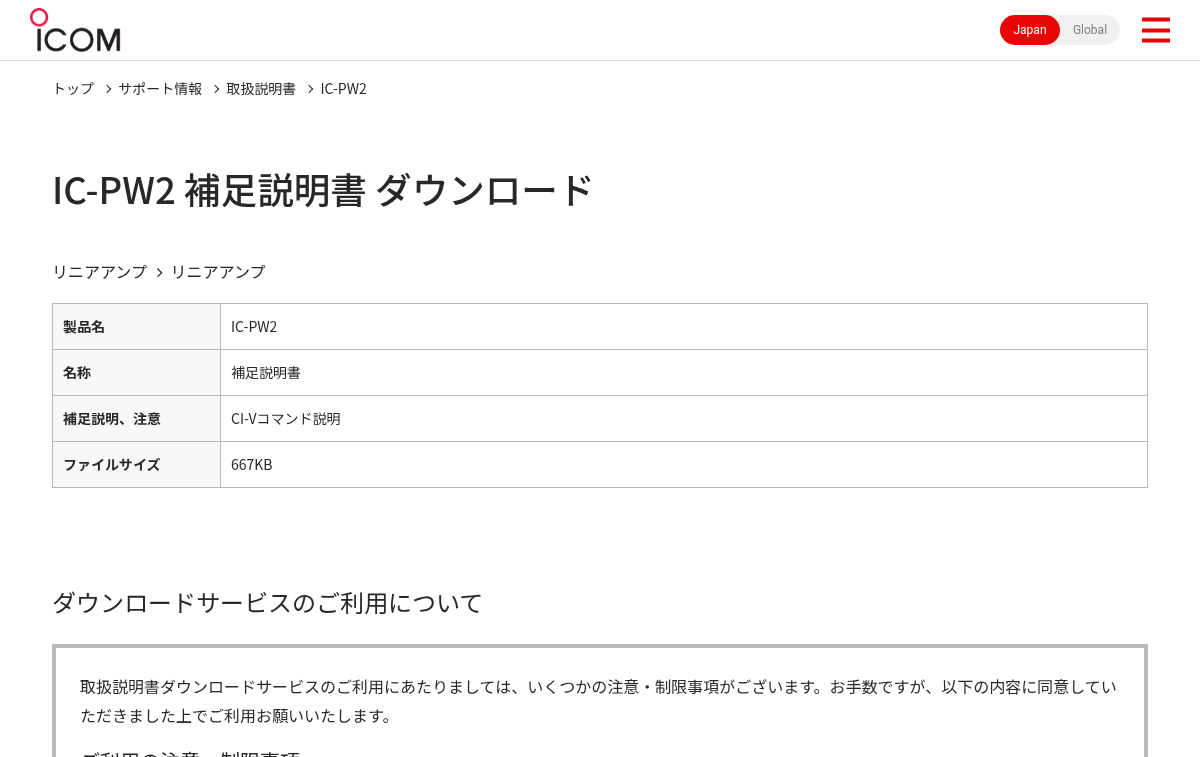Go to トップ breadcrumb link
The height and width of the screenshot is (757, 1200).
click(x=73, y=89)
